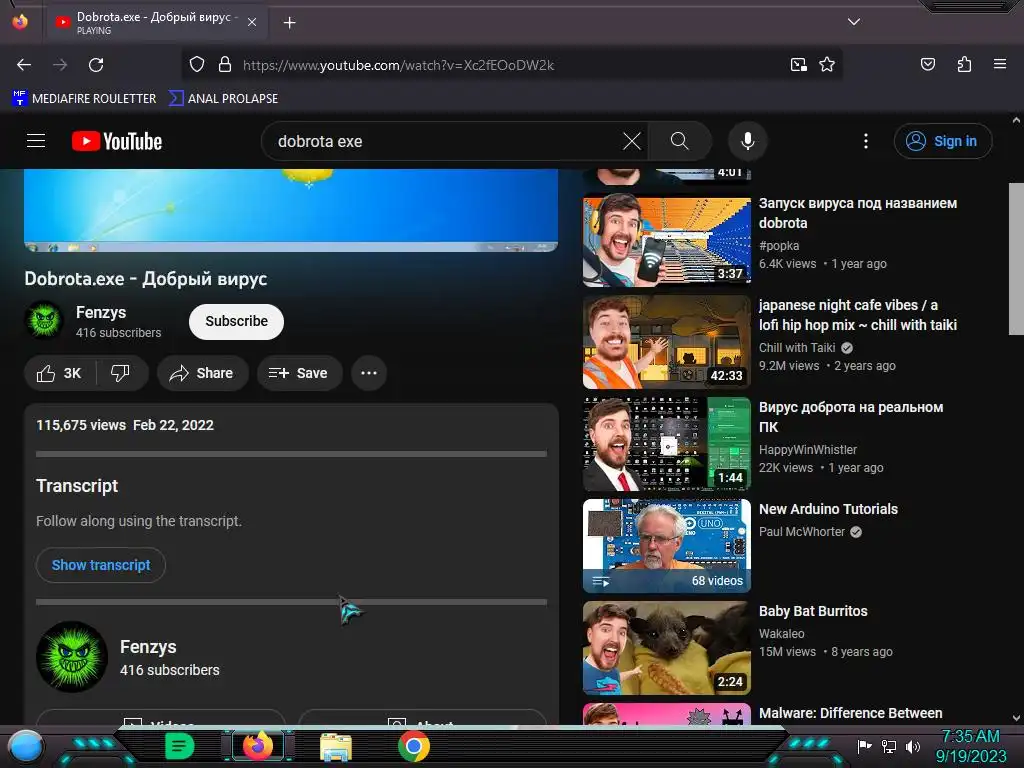This screenshot has height=768, width=1024.
Task: Open the japanese night cafe vibes video title
Action: pyautogui.click(x=857, y=315)
